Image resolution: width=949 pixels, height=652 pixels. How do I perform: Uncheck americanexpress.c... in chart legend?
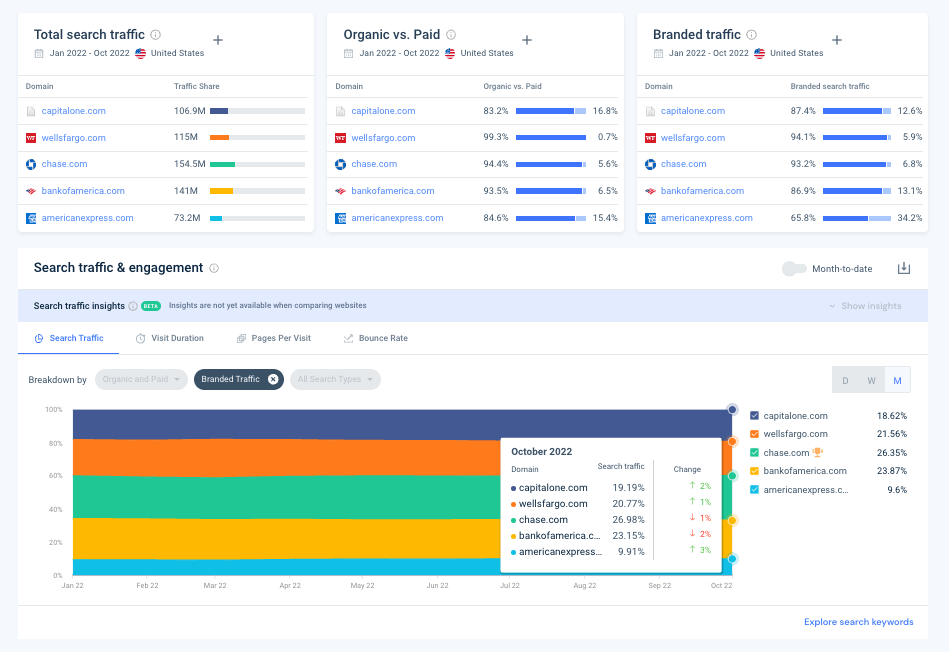click(754, 490)
